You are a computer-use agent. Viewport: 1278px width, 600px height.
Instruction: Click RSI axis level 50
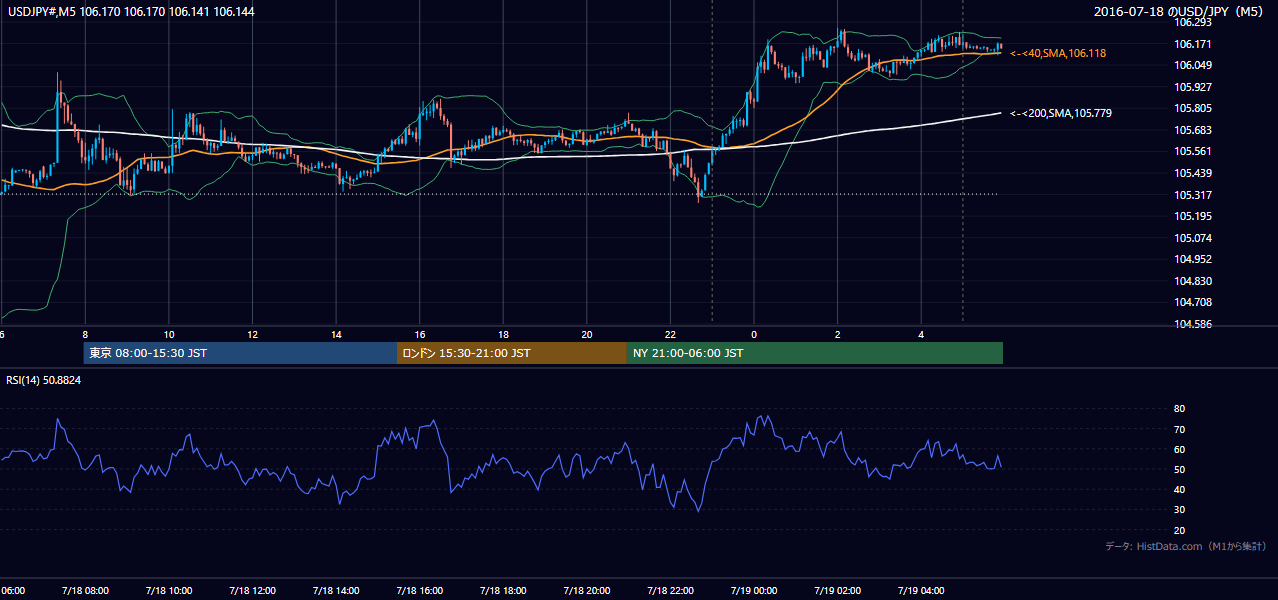tap(1179, 469)
